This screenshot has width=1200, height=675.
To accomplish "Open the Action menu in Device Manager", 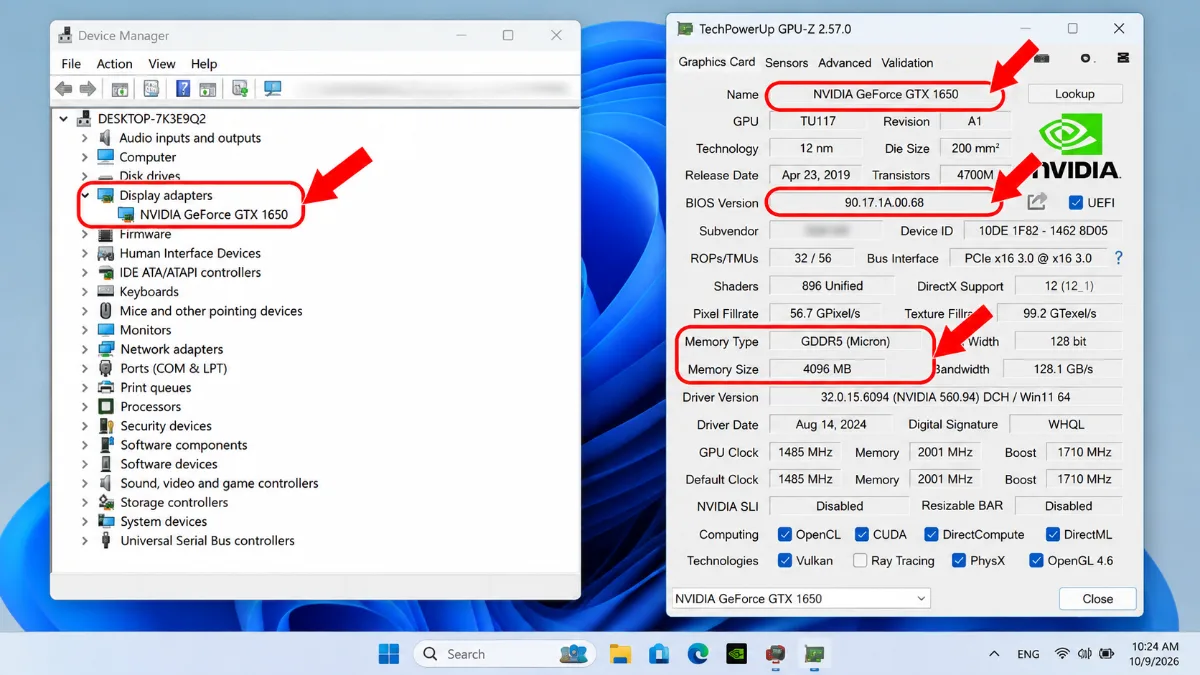I will tap(115, 63).
